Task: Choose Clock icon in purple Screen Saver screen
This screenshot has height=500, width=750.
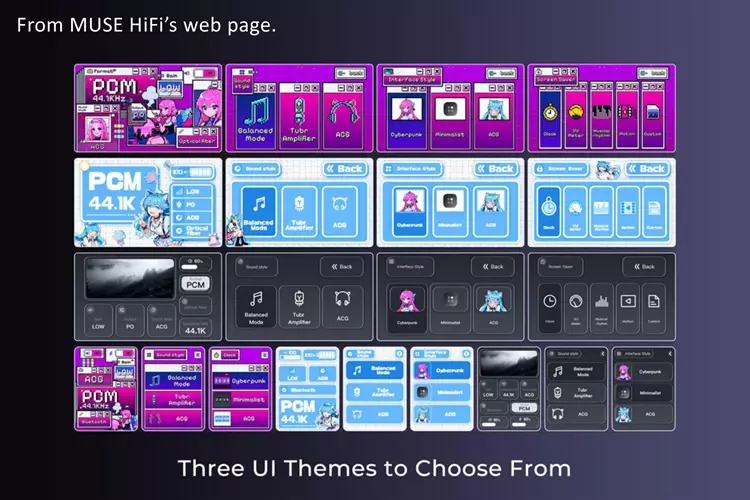Action: (x=550, y=113)
